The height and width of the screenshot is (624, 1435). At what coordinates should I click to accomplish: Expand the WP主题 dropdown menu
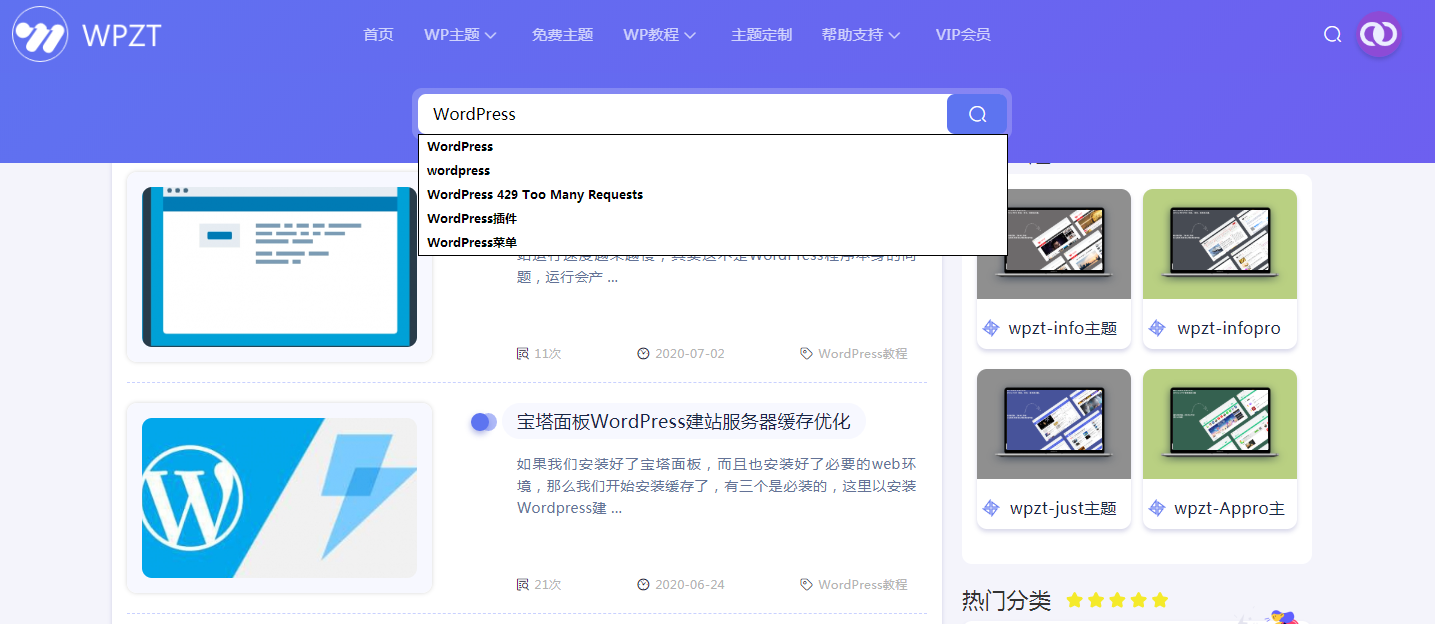pos(460,35)
